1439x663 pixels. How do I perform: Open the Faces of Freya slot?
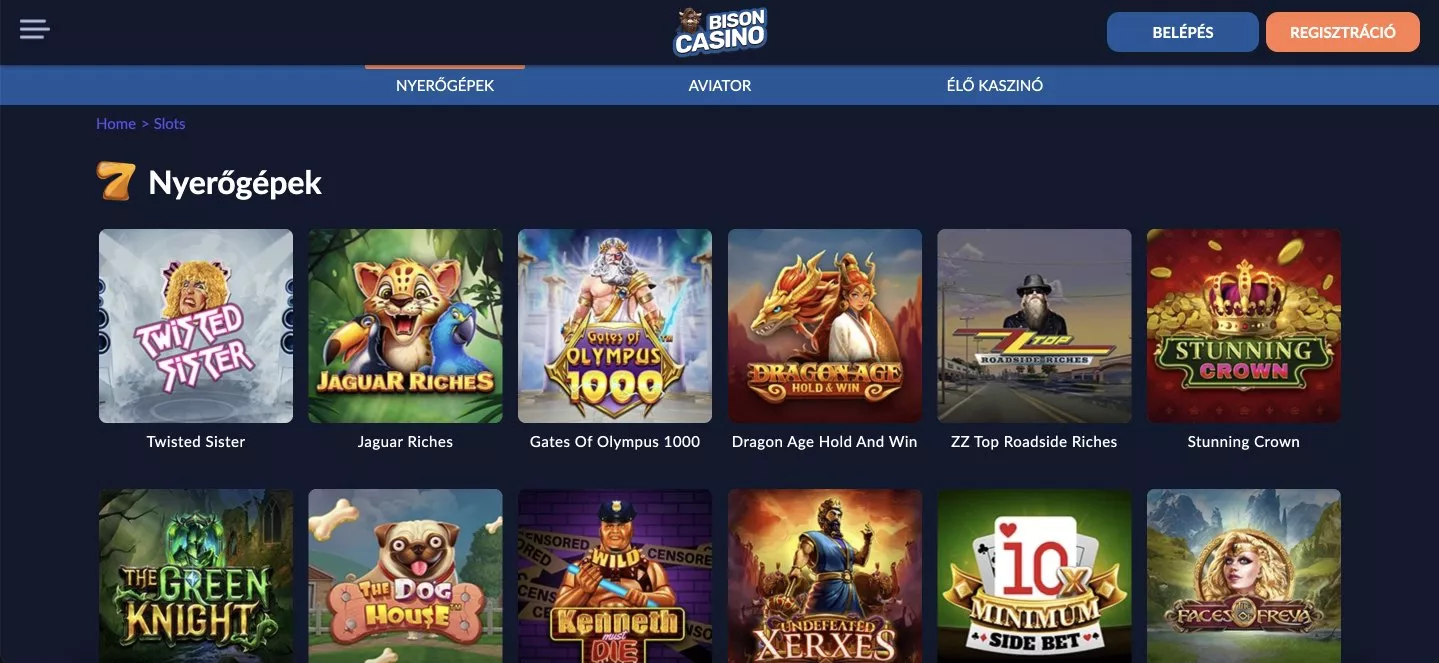1244,576
